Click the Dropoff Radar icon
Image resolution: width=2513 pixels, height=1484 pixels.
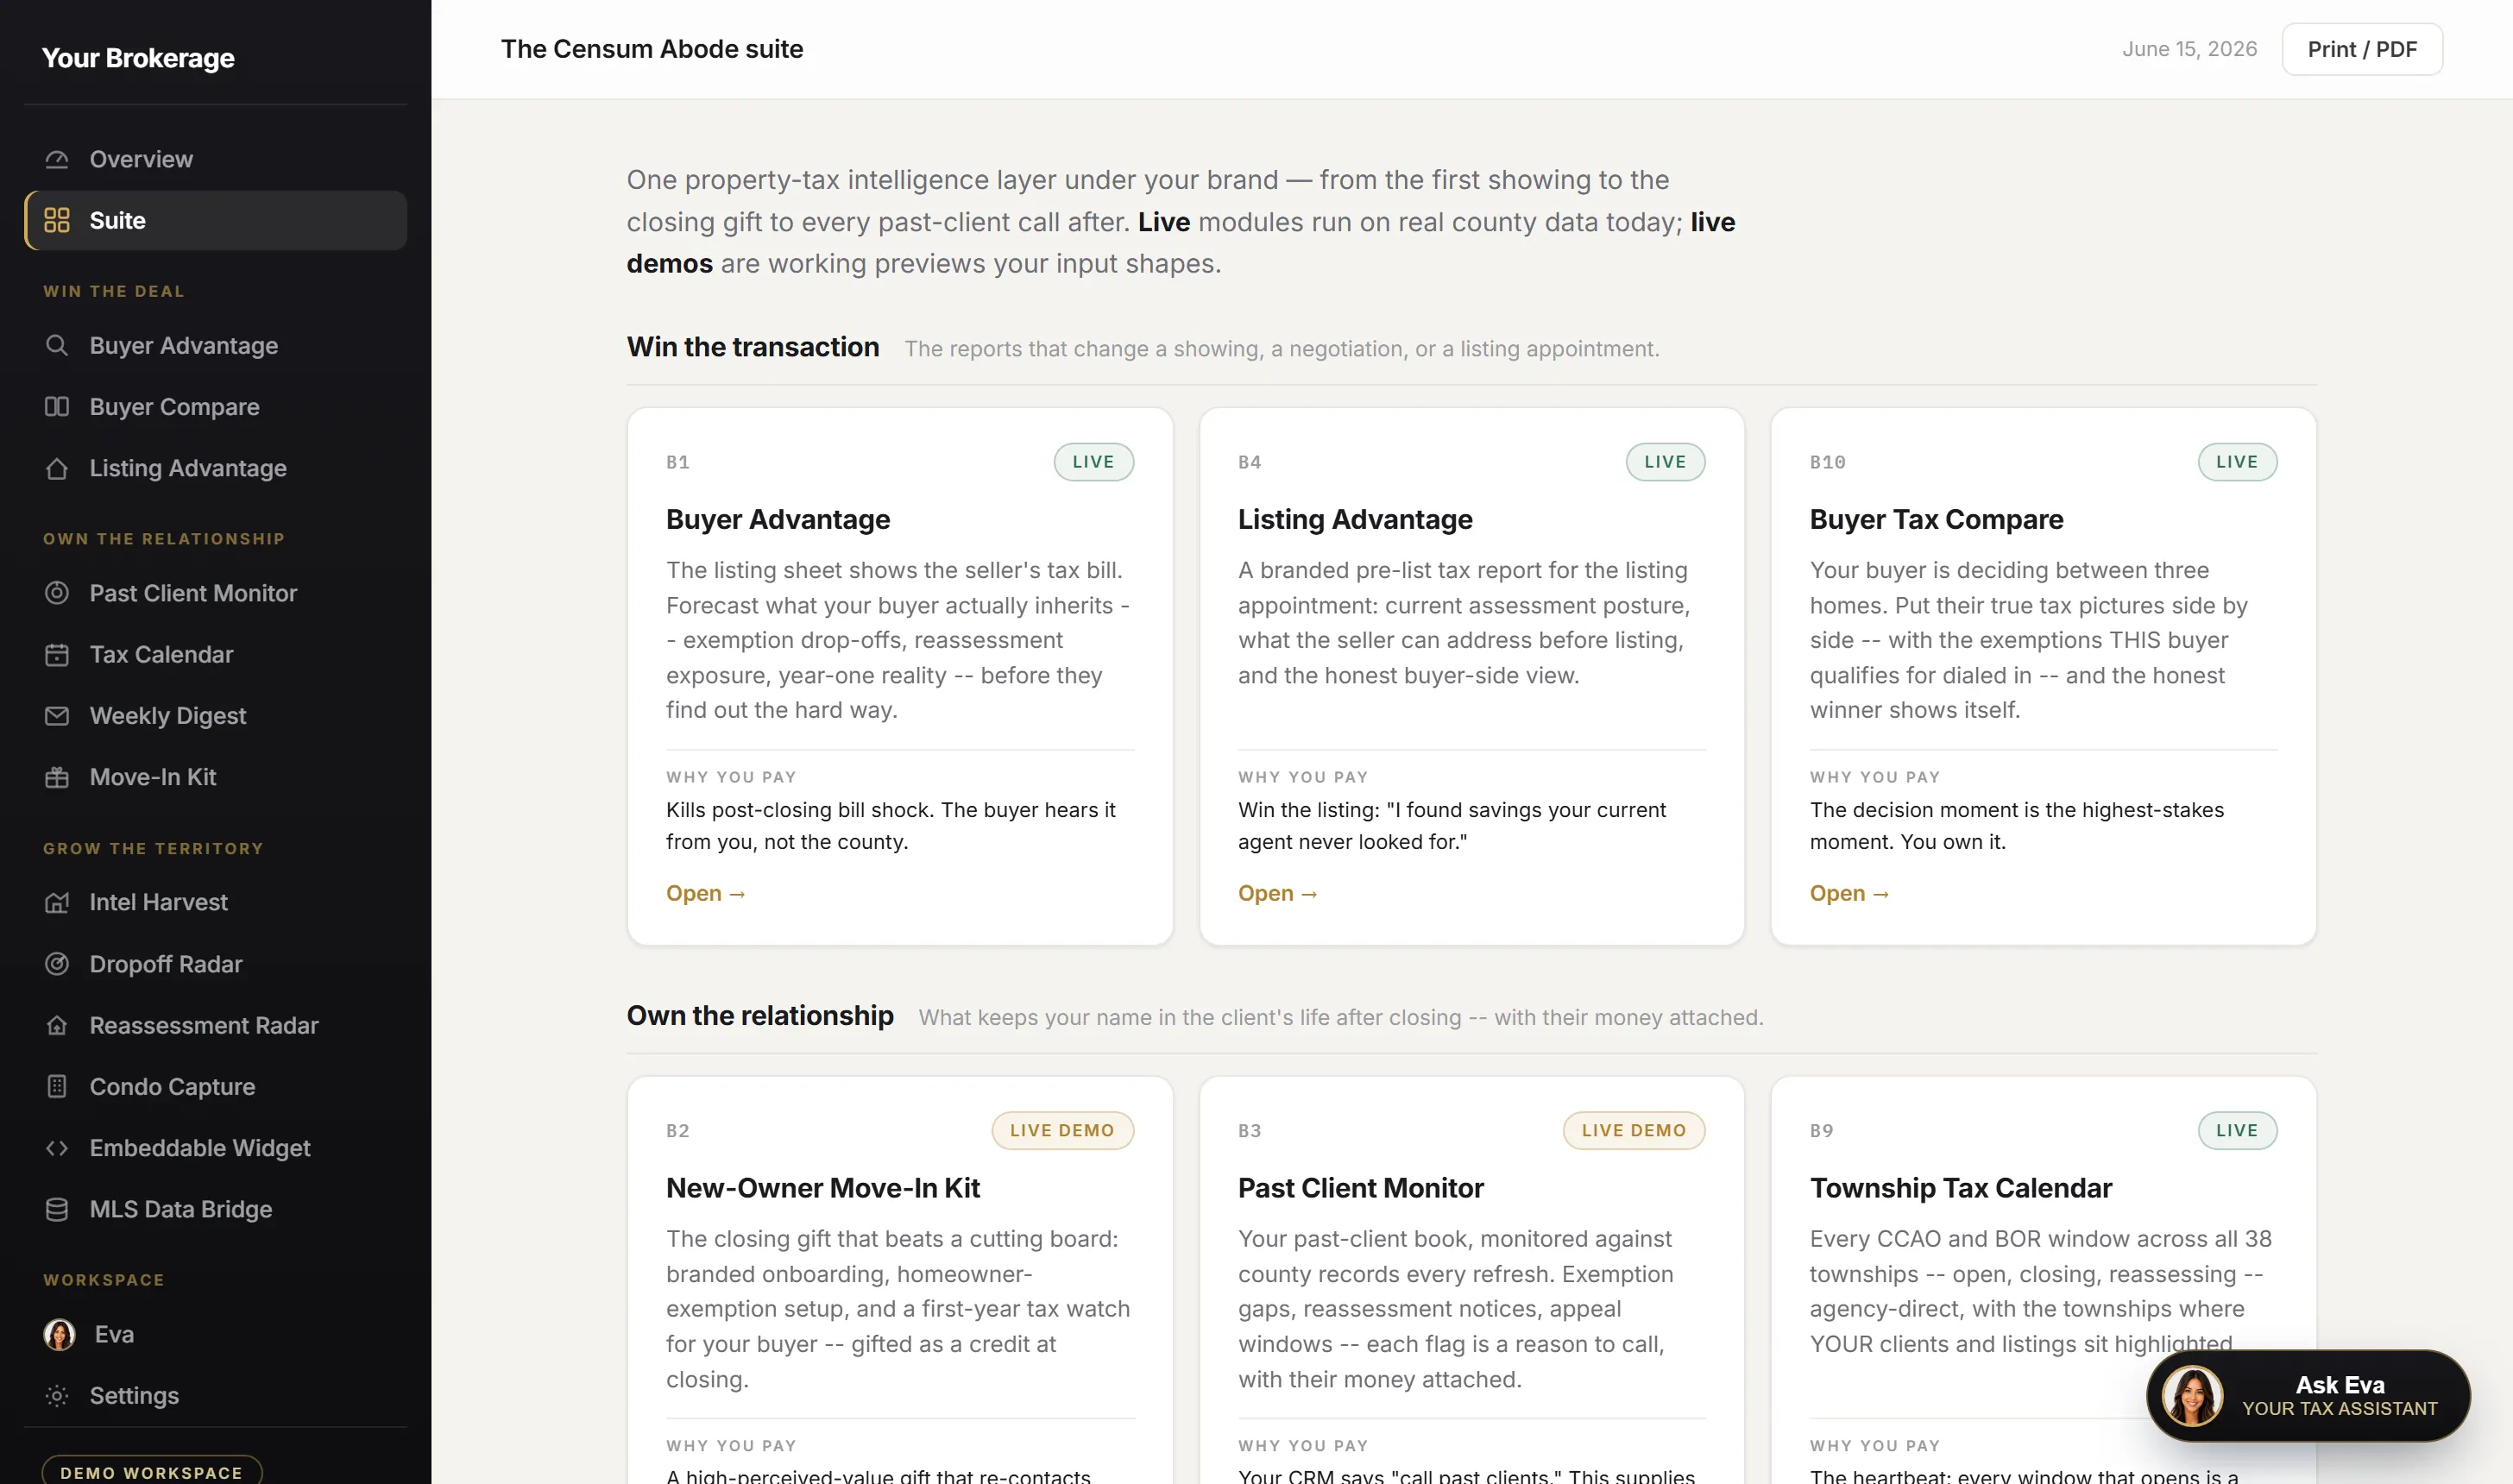(x=57, y=964)
